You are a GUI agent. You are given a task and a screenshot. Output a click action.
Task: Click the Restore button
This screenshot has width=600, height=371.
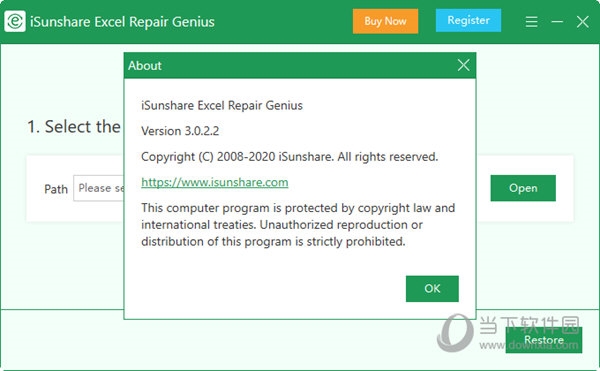pos(544,340)
